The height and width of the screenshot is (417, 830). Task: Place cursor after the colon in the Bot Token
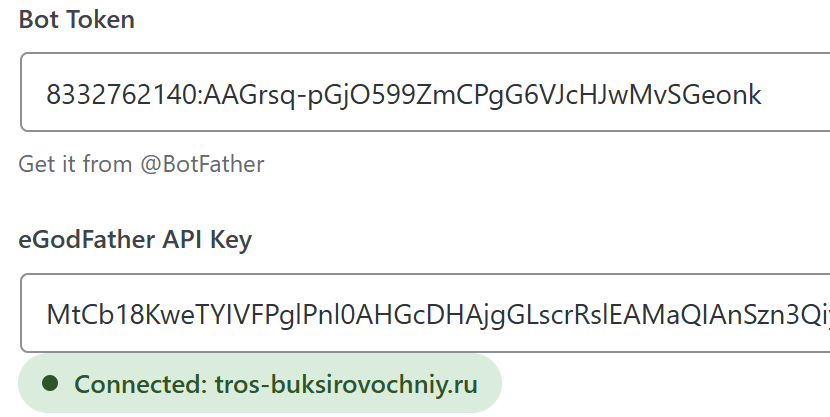pos(203,95)
